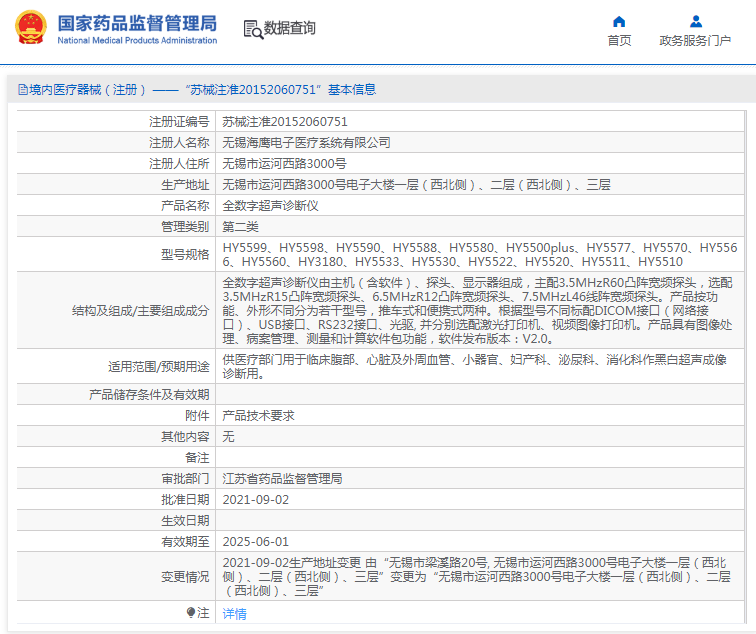Click 第二类 management category value

click(241, 227)
